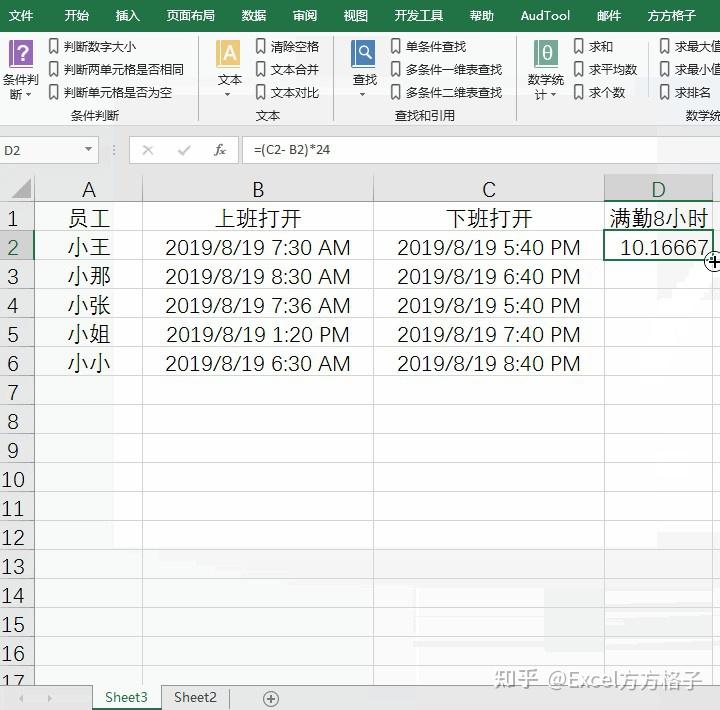Expand the 数学统计 dropdown arrow
Viewport: 720px width, 710px height.
pyautogui.click(x=553, y=95)
